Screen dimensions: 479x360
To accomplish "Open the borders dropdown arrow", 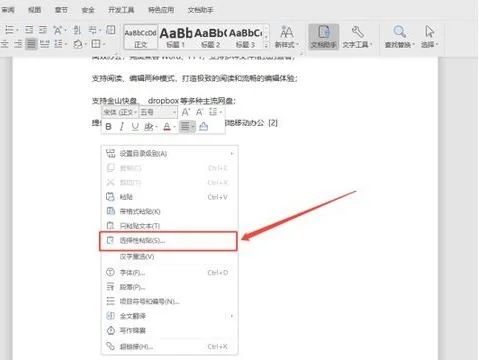I will [x=104, y=44].
